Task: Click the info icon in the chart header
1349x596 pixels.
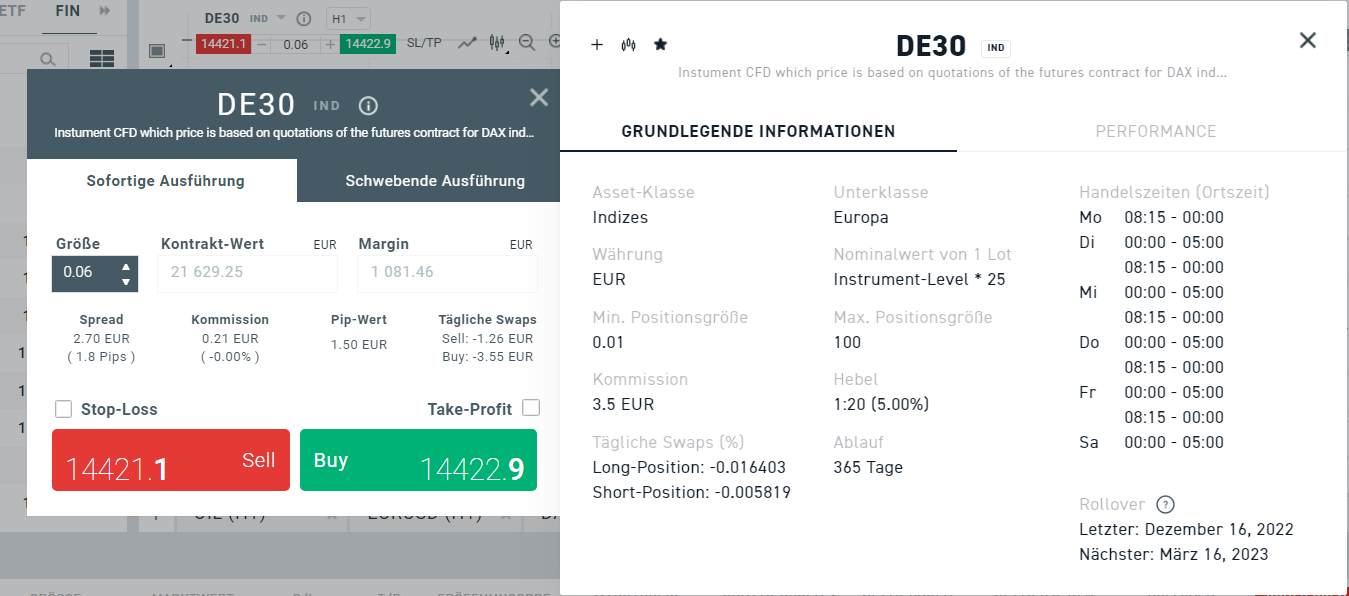Action: pyautogui.click(x=304, y=19)
